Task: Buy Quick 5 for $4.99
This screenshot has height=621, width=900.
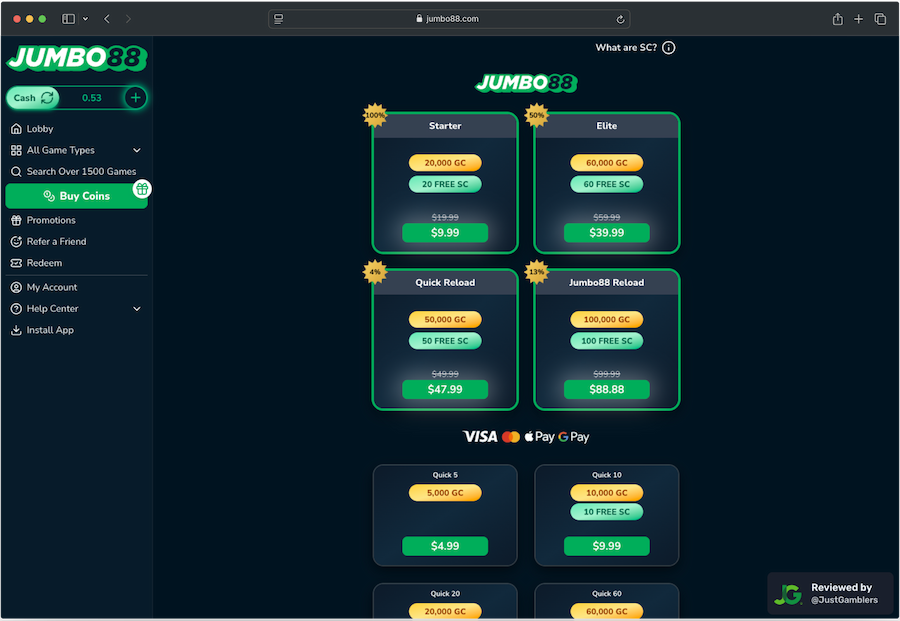Action: 445,546
